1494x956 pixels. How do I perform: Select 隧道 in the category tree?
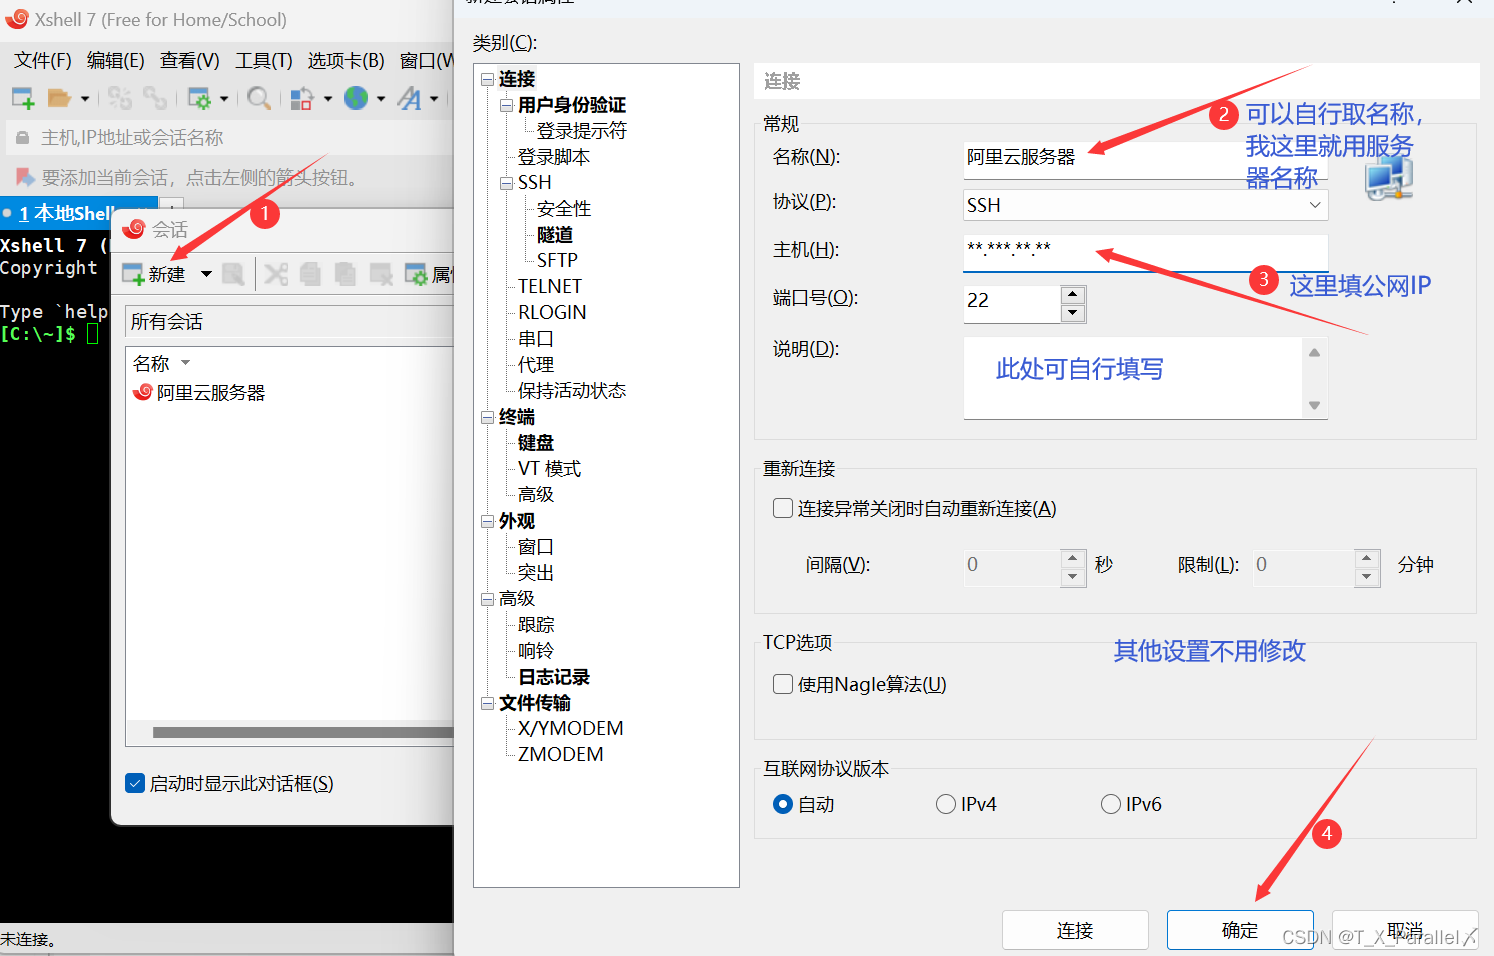555,235
